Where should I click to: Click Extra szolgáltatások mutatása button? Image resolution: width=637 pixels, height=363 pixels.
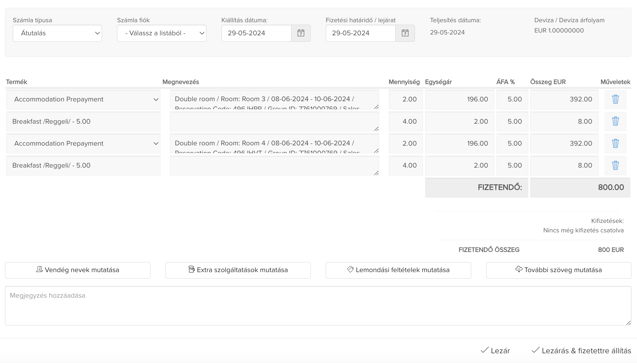238,270
